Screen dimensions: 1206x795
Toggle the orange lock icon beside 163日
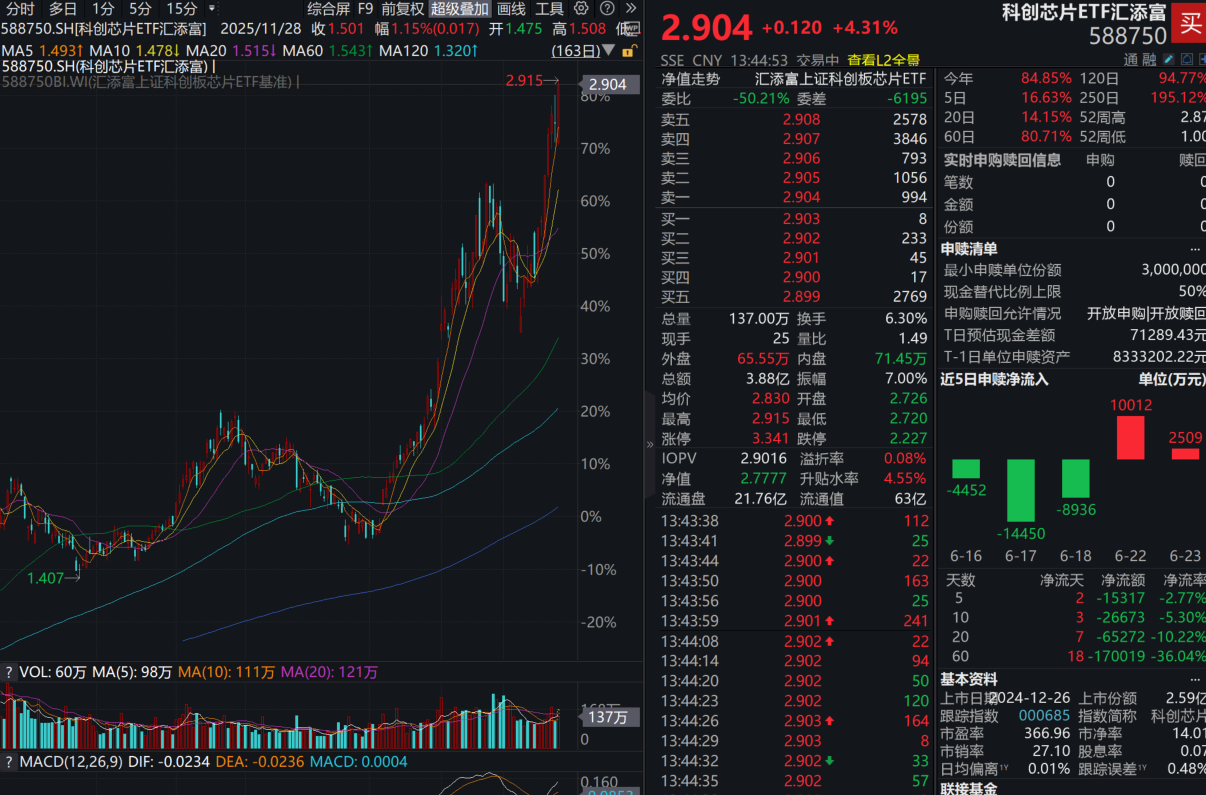(x=628, y=50)
